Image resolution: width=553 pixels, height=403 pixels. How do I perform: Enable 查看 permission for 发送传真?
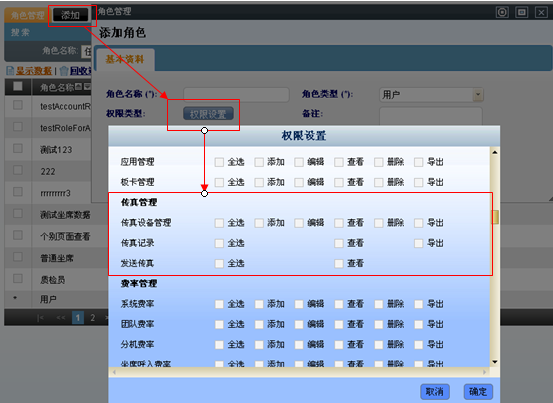coord(339,263)
